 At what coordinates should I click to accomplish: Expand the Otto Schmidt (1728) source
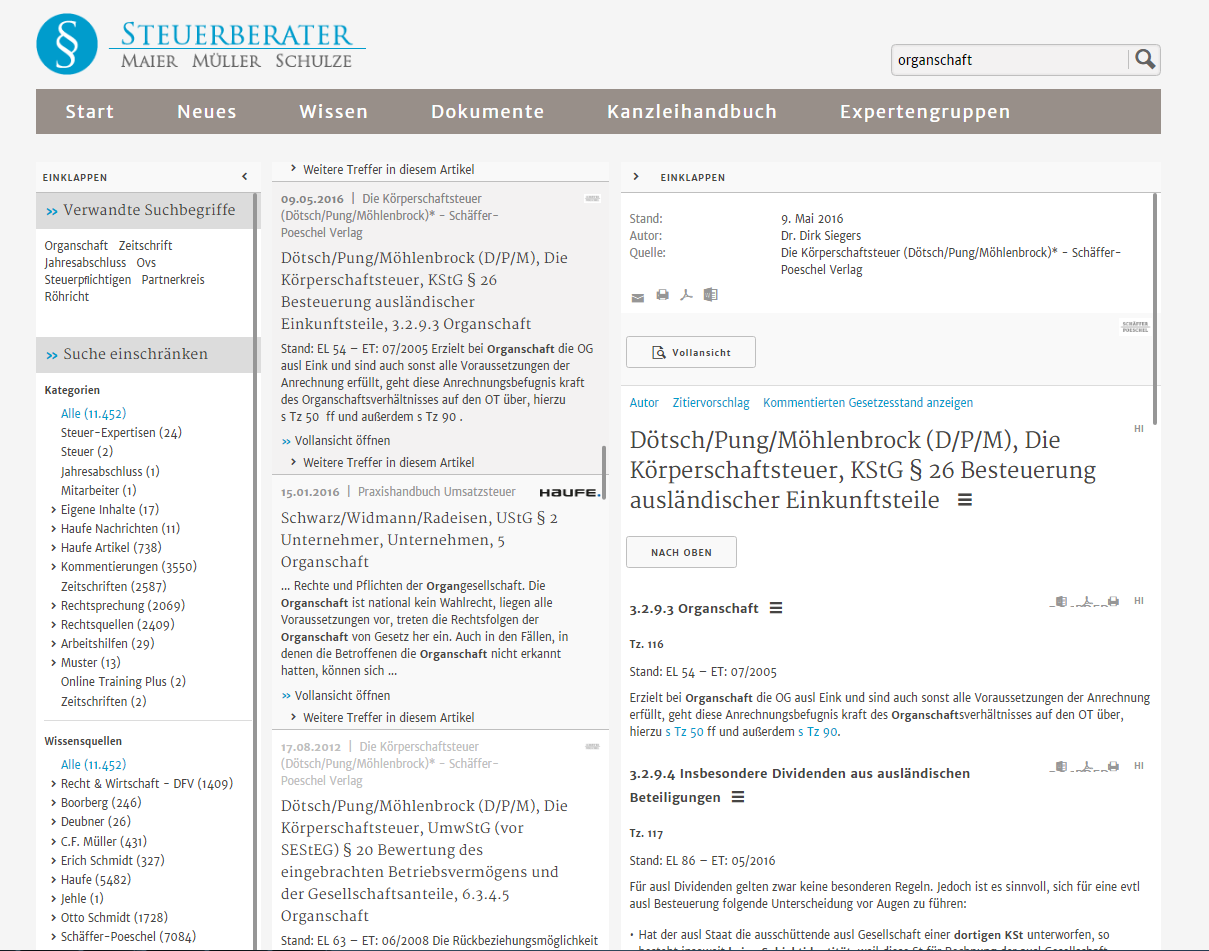[53, 918]
